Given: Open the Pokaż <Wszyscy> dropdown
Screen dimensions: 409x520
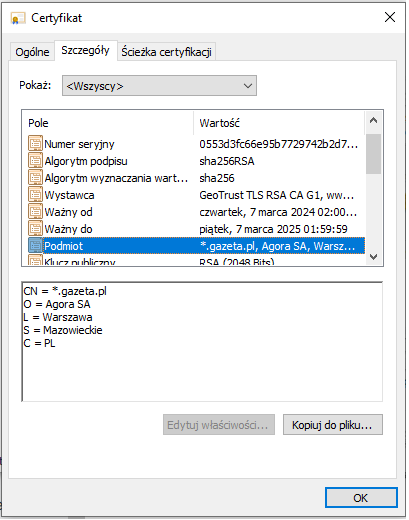Looking at the screenshot, I should [x=159, y=86].
